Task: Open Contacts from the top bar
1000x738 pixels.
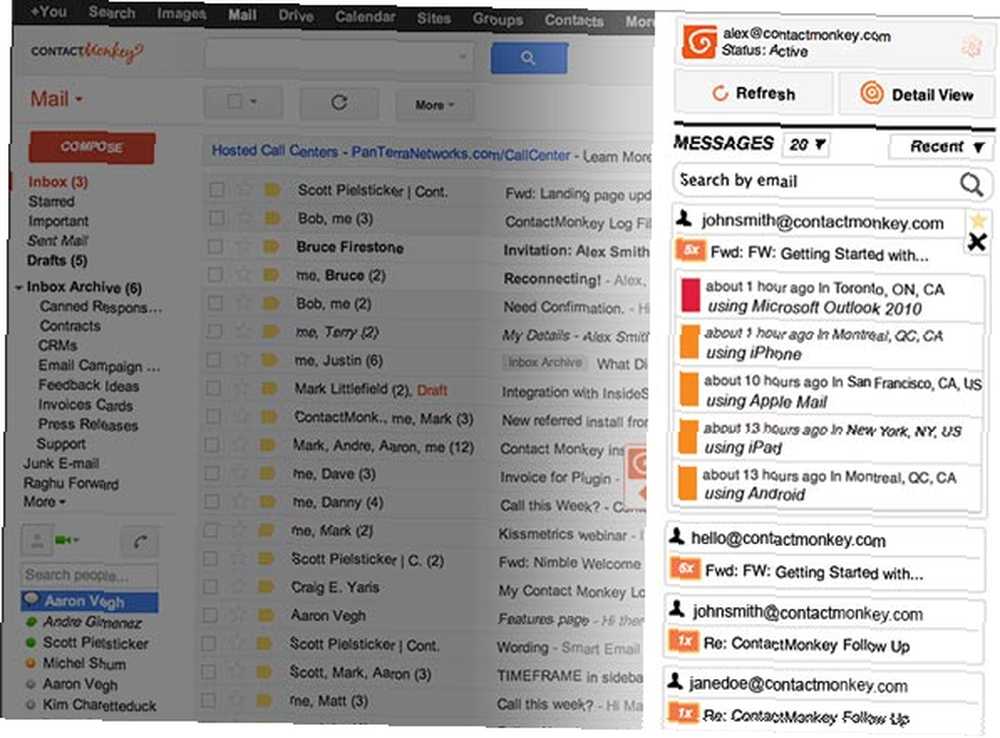Action: click(574, 20)
